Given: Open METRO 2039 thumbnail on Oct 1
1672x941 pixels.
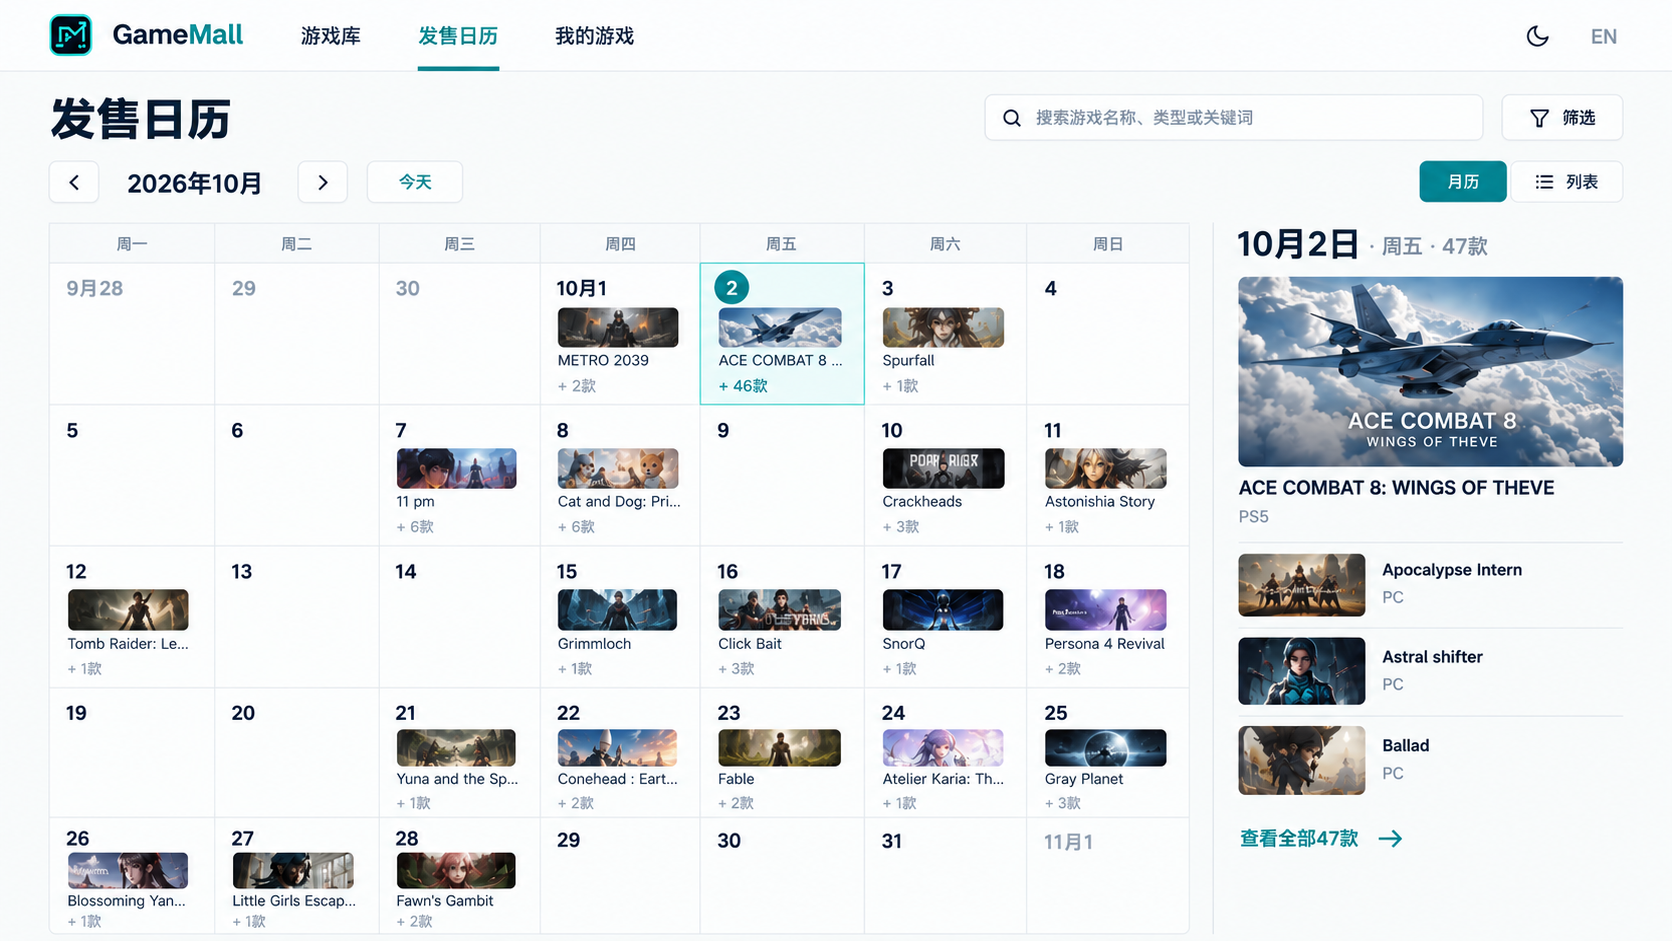Looking at the screenshot, I should tap(618, 327).
